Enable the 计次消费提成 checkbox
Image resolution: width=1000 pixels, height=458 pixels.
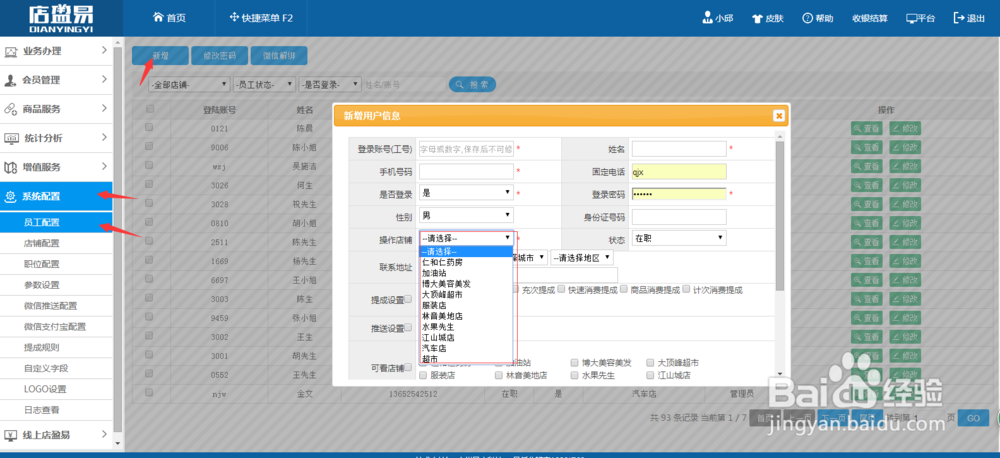pos(687,289)
